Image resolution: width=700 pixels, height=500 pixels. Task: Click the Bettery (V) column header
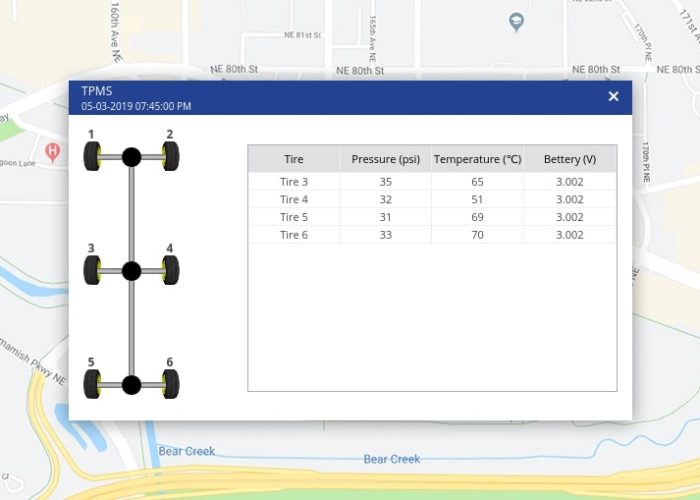(569, 159)
